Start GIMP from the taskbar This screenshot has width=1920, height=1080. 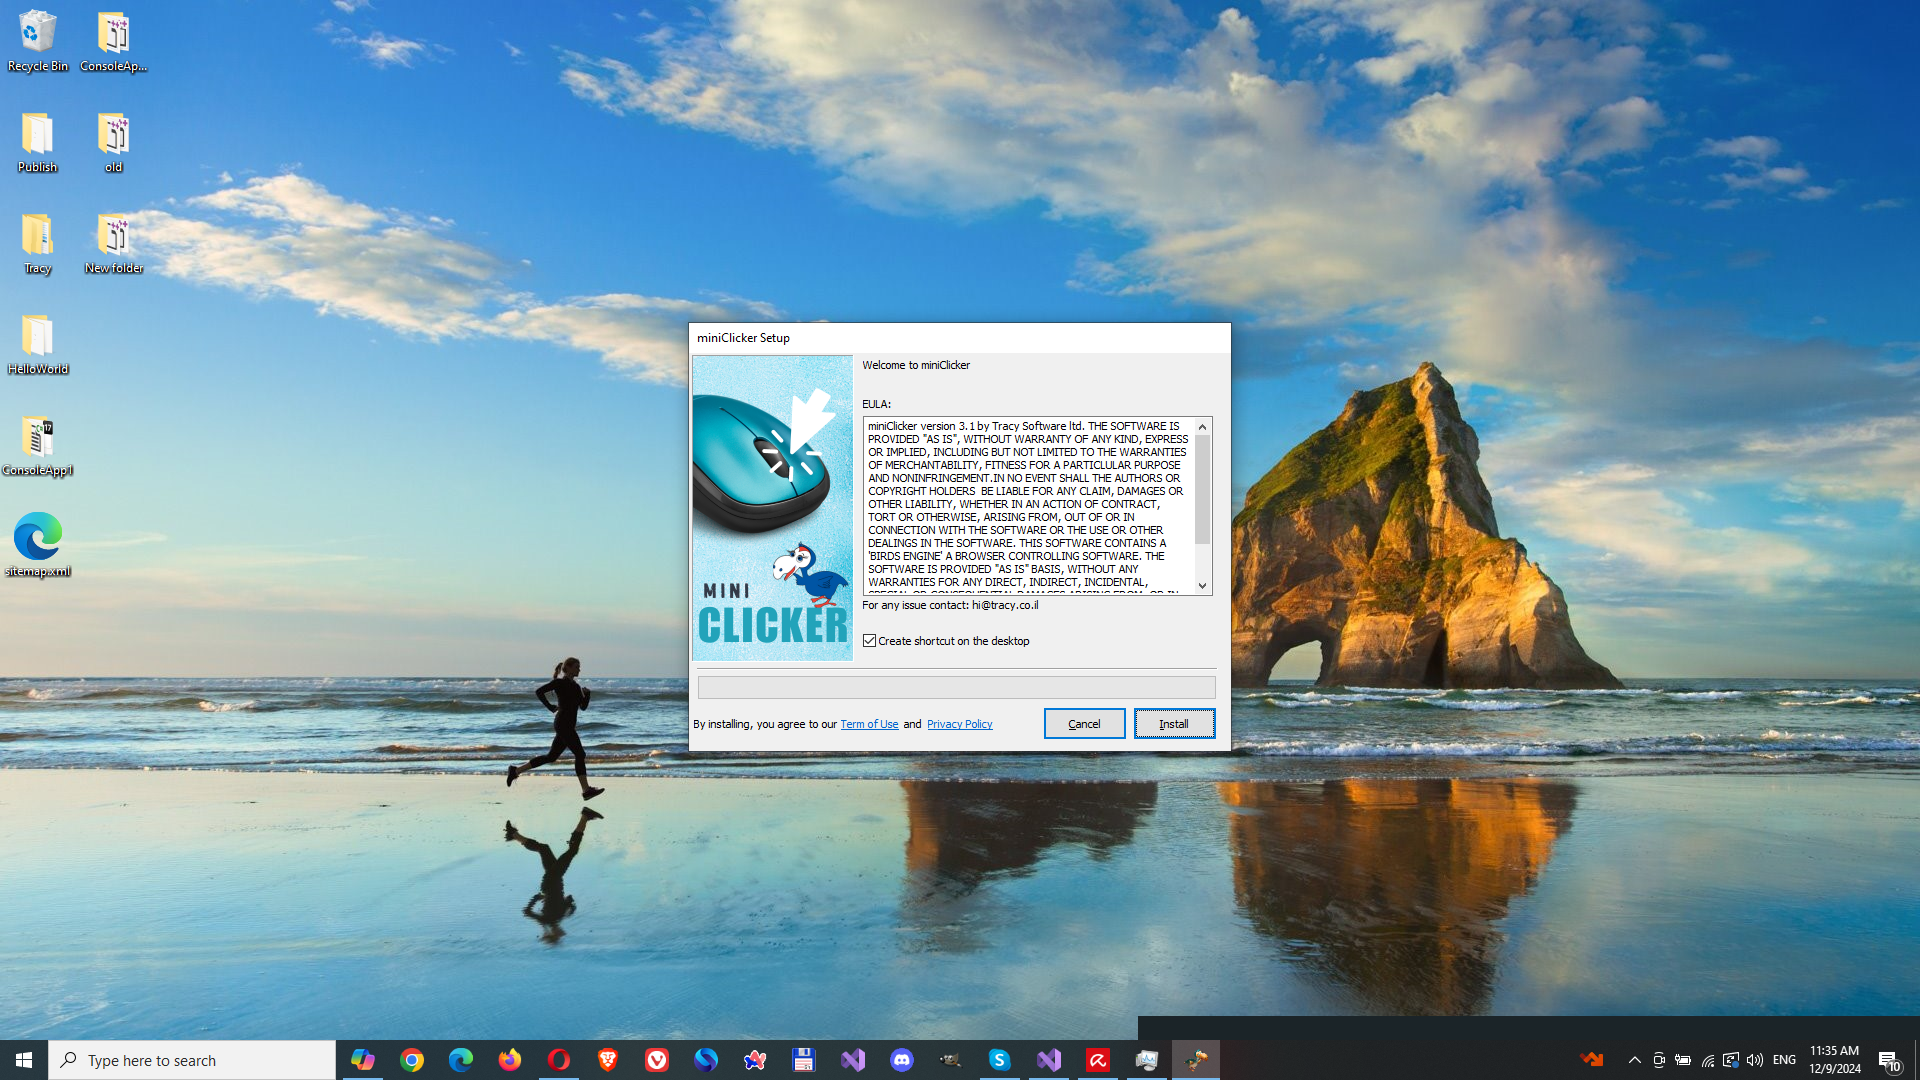tap(951, 1059)
